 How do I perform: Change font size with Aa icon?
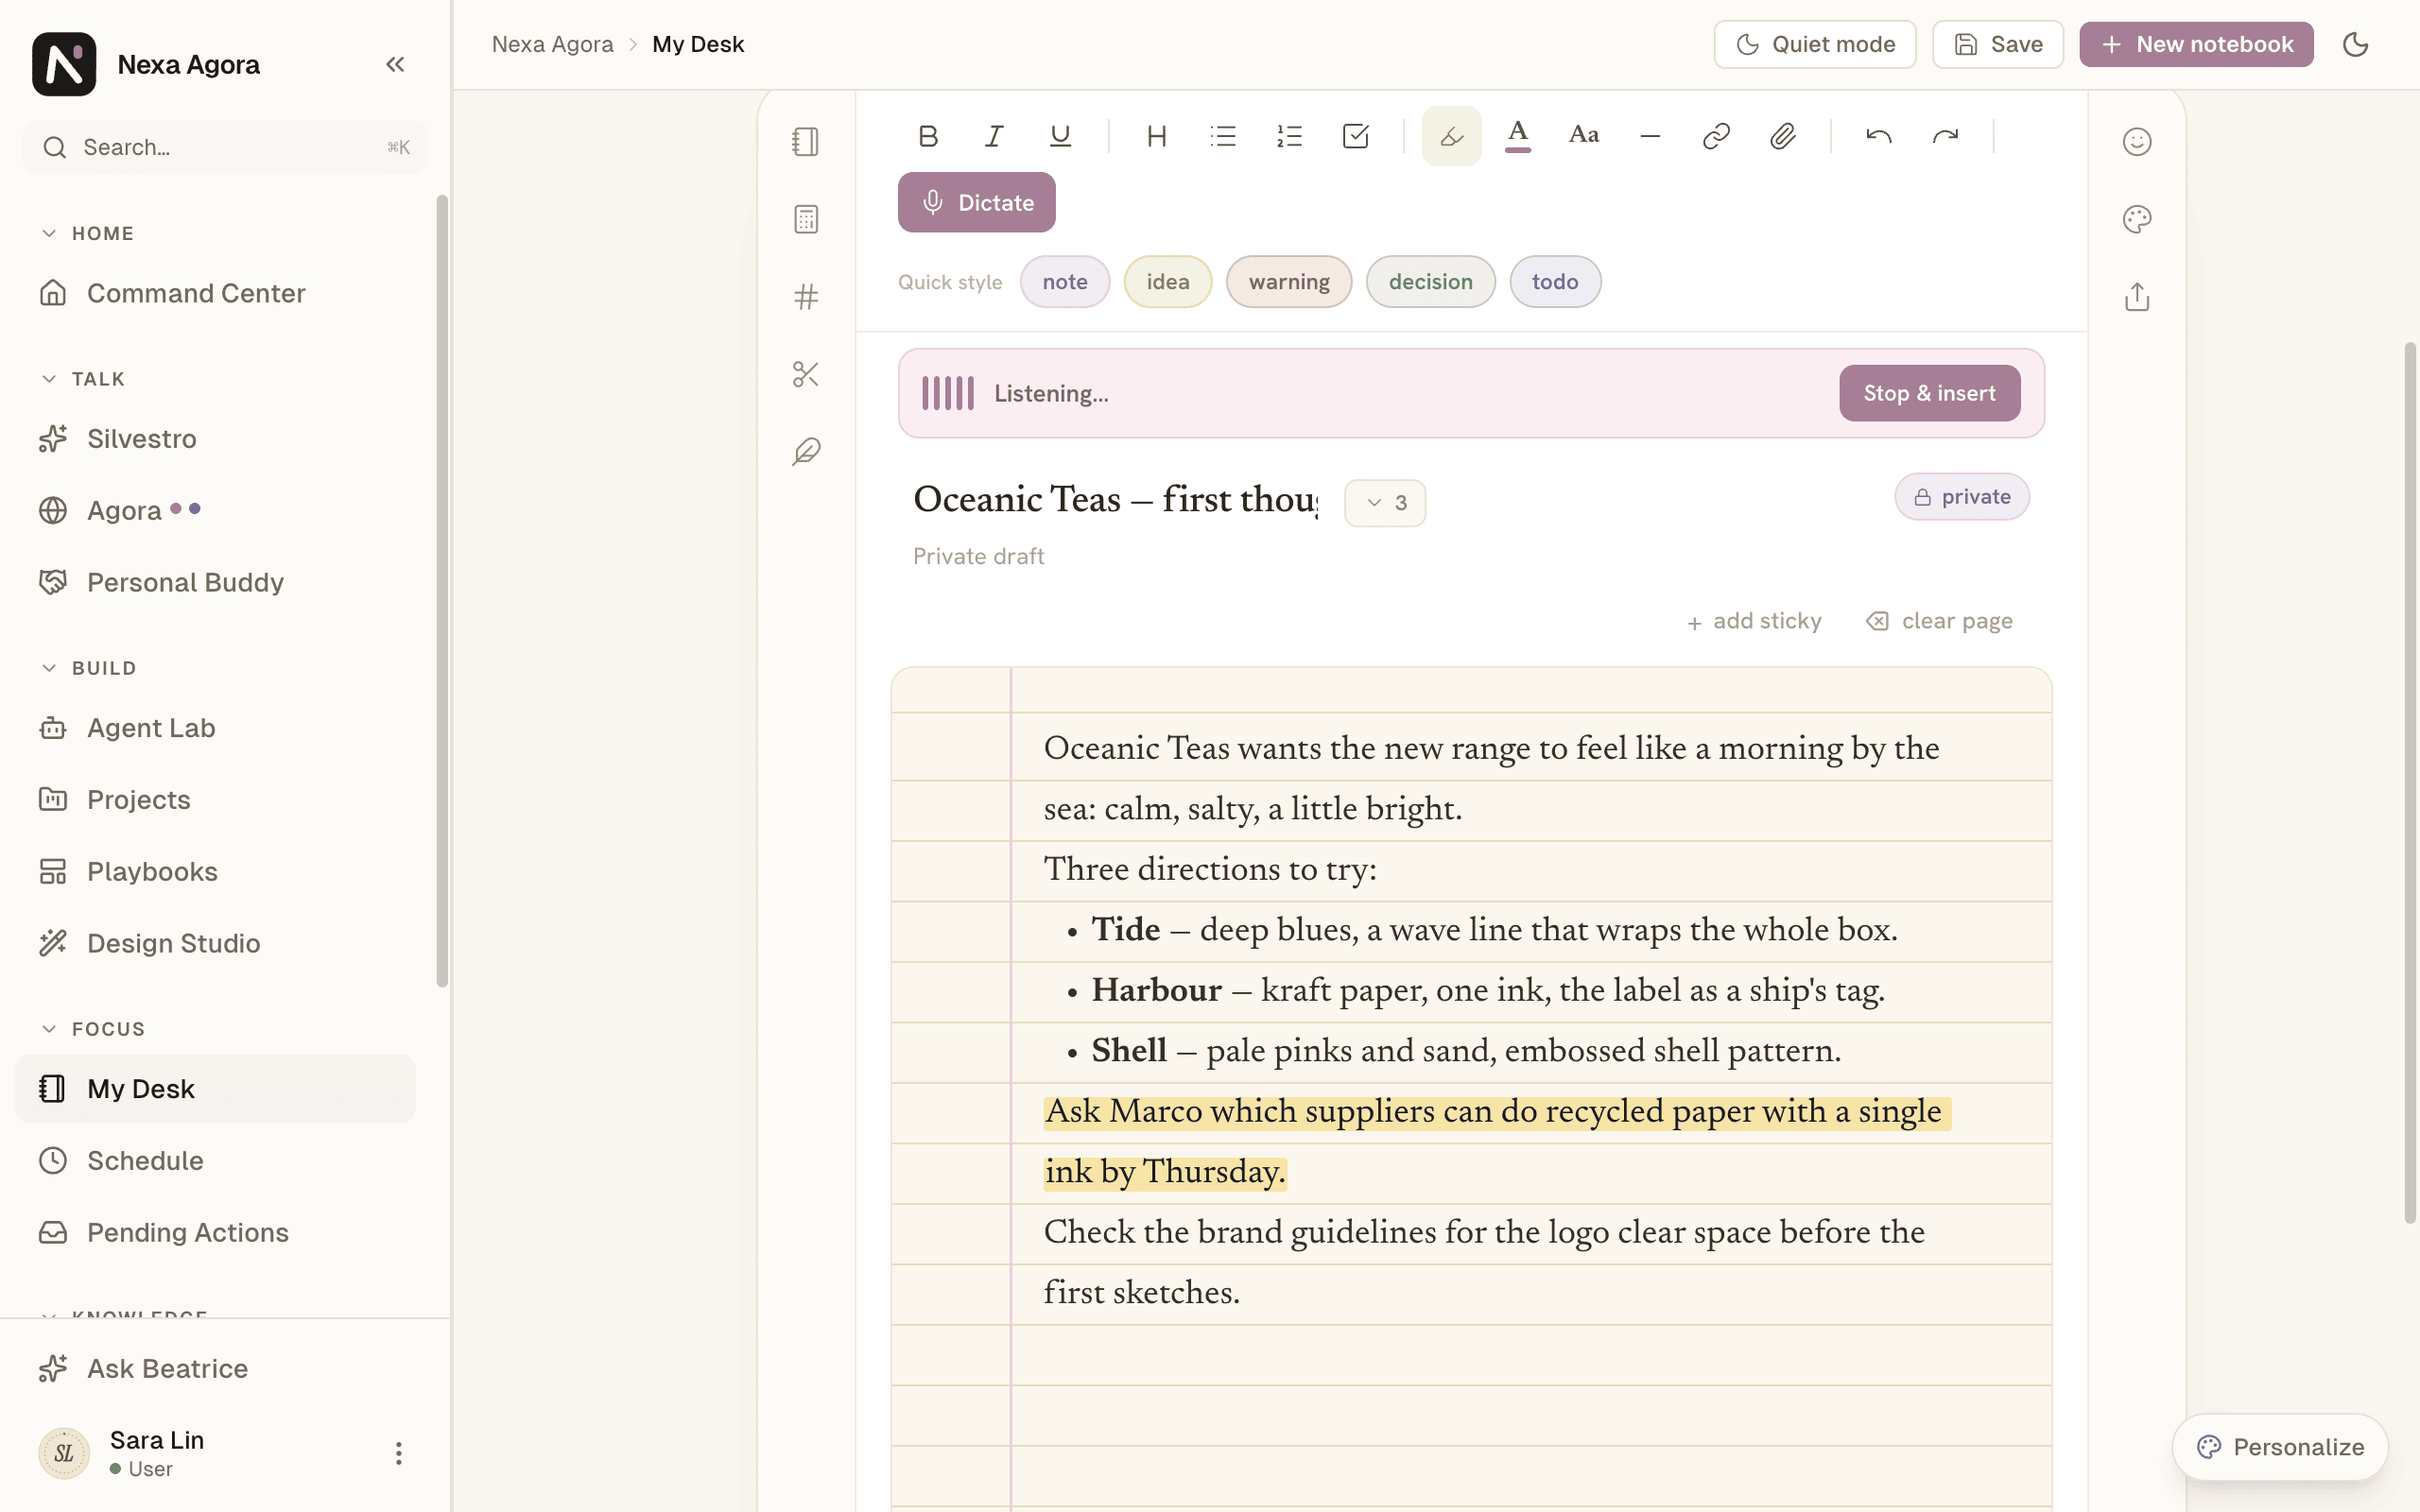click(x=1584, y=136)
